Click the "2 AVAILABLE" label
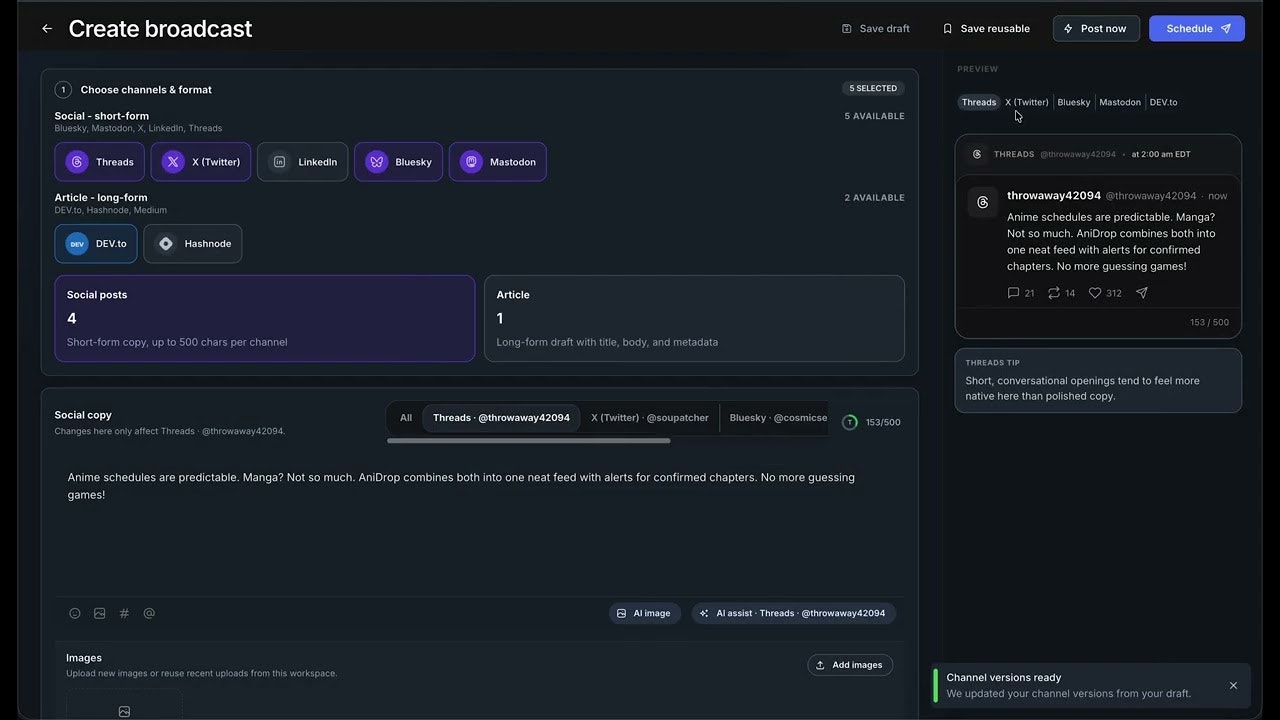 tap(874, 198)
